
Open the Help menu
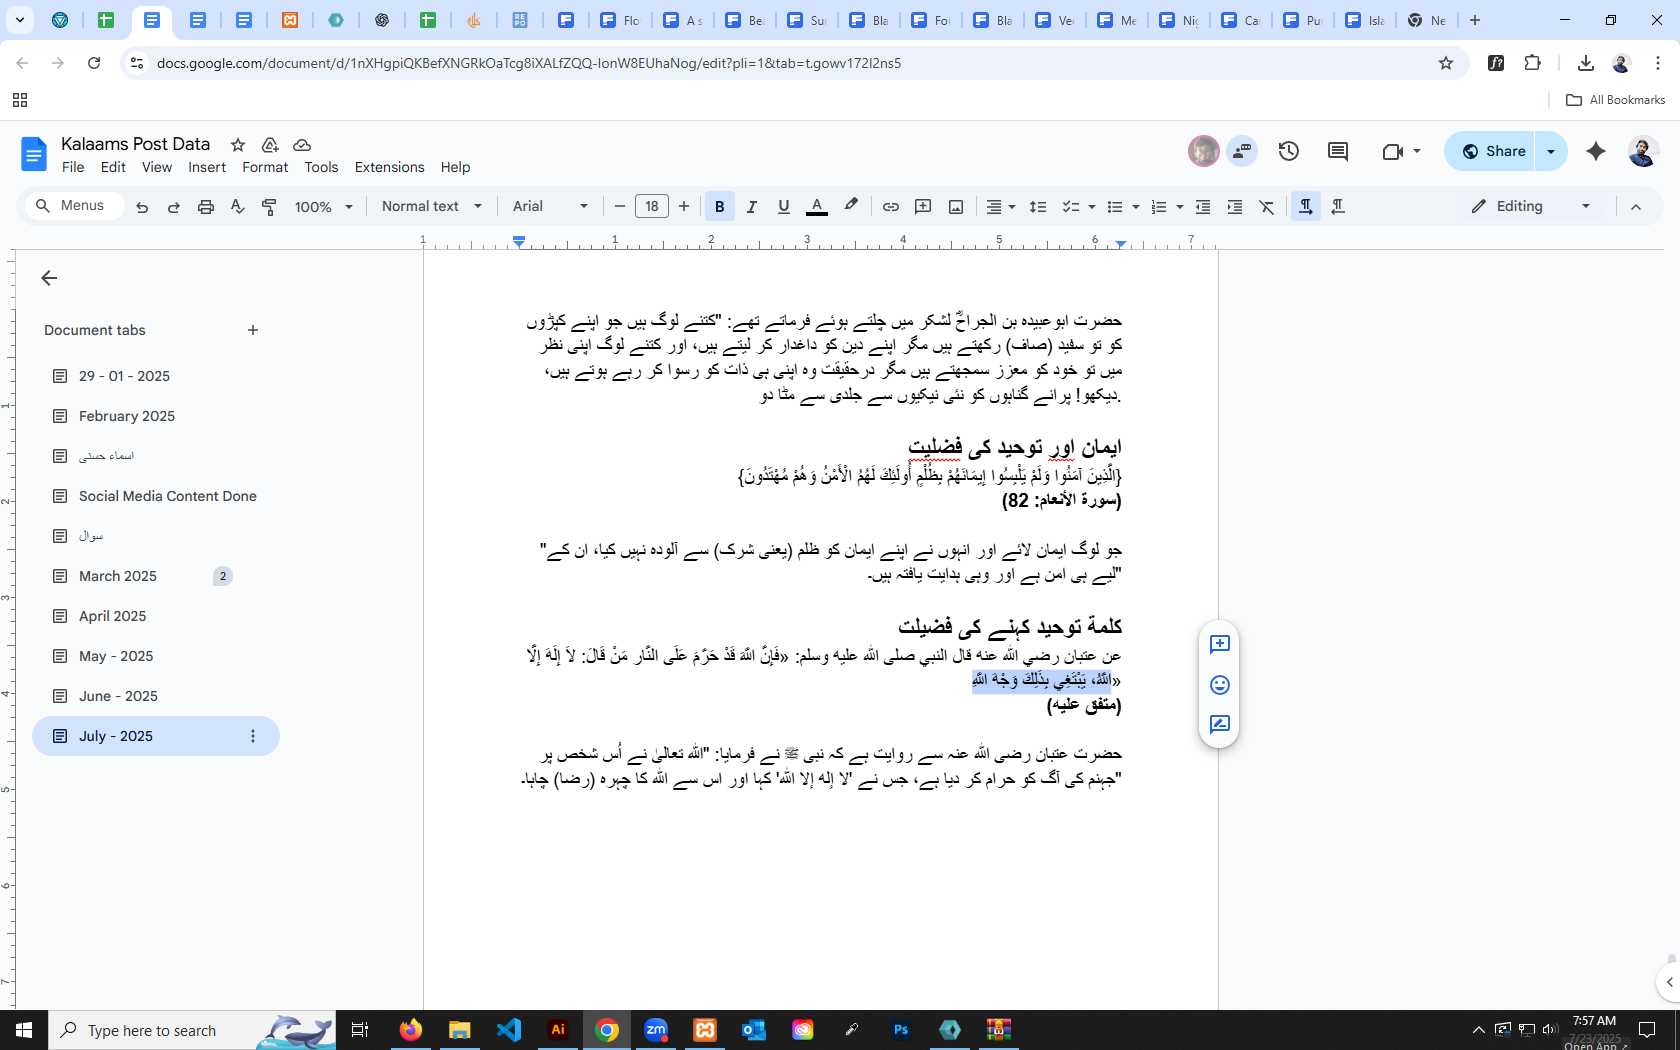pyautogui.click(x=455, y=167)
